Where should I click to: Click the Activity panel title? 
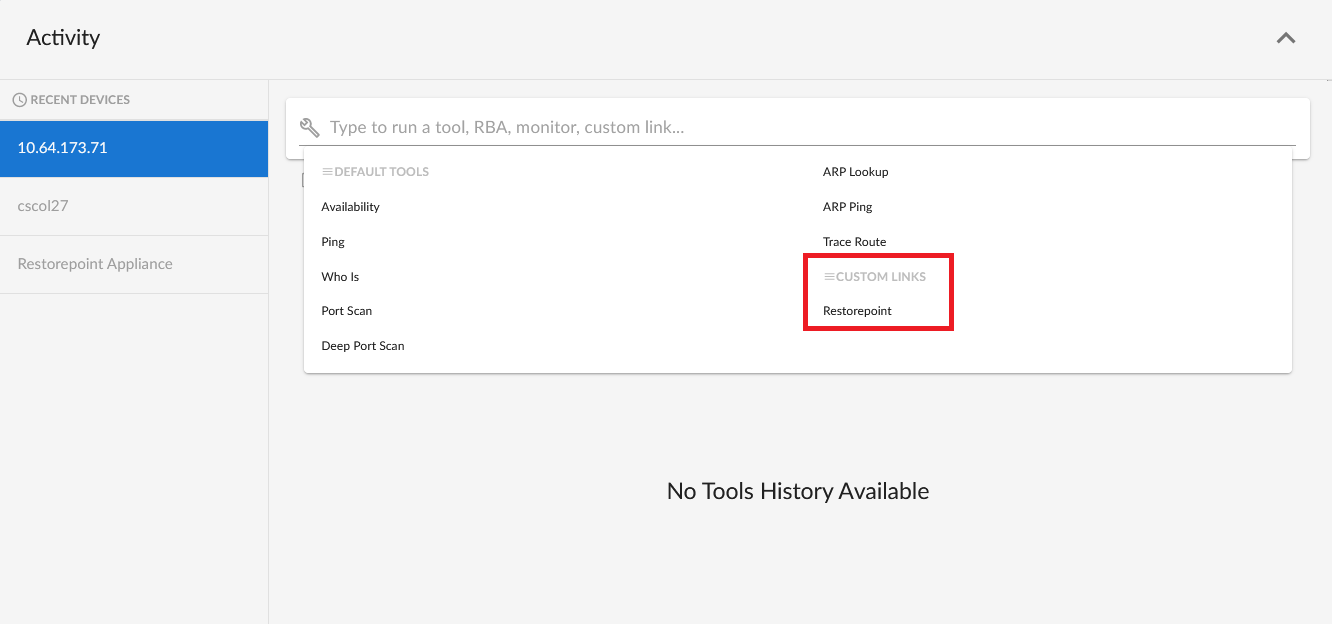pyautogui.click(x=63, y=38)
